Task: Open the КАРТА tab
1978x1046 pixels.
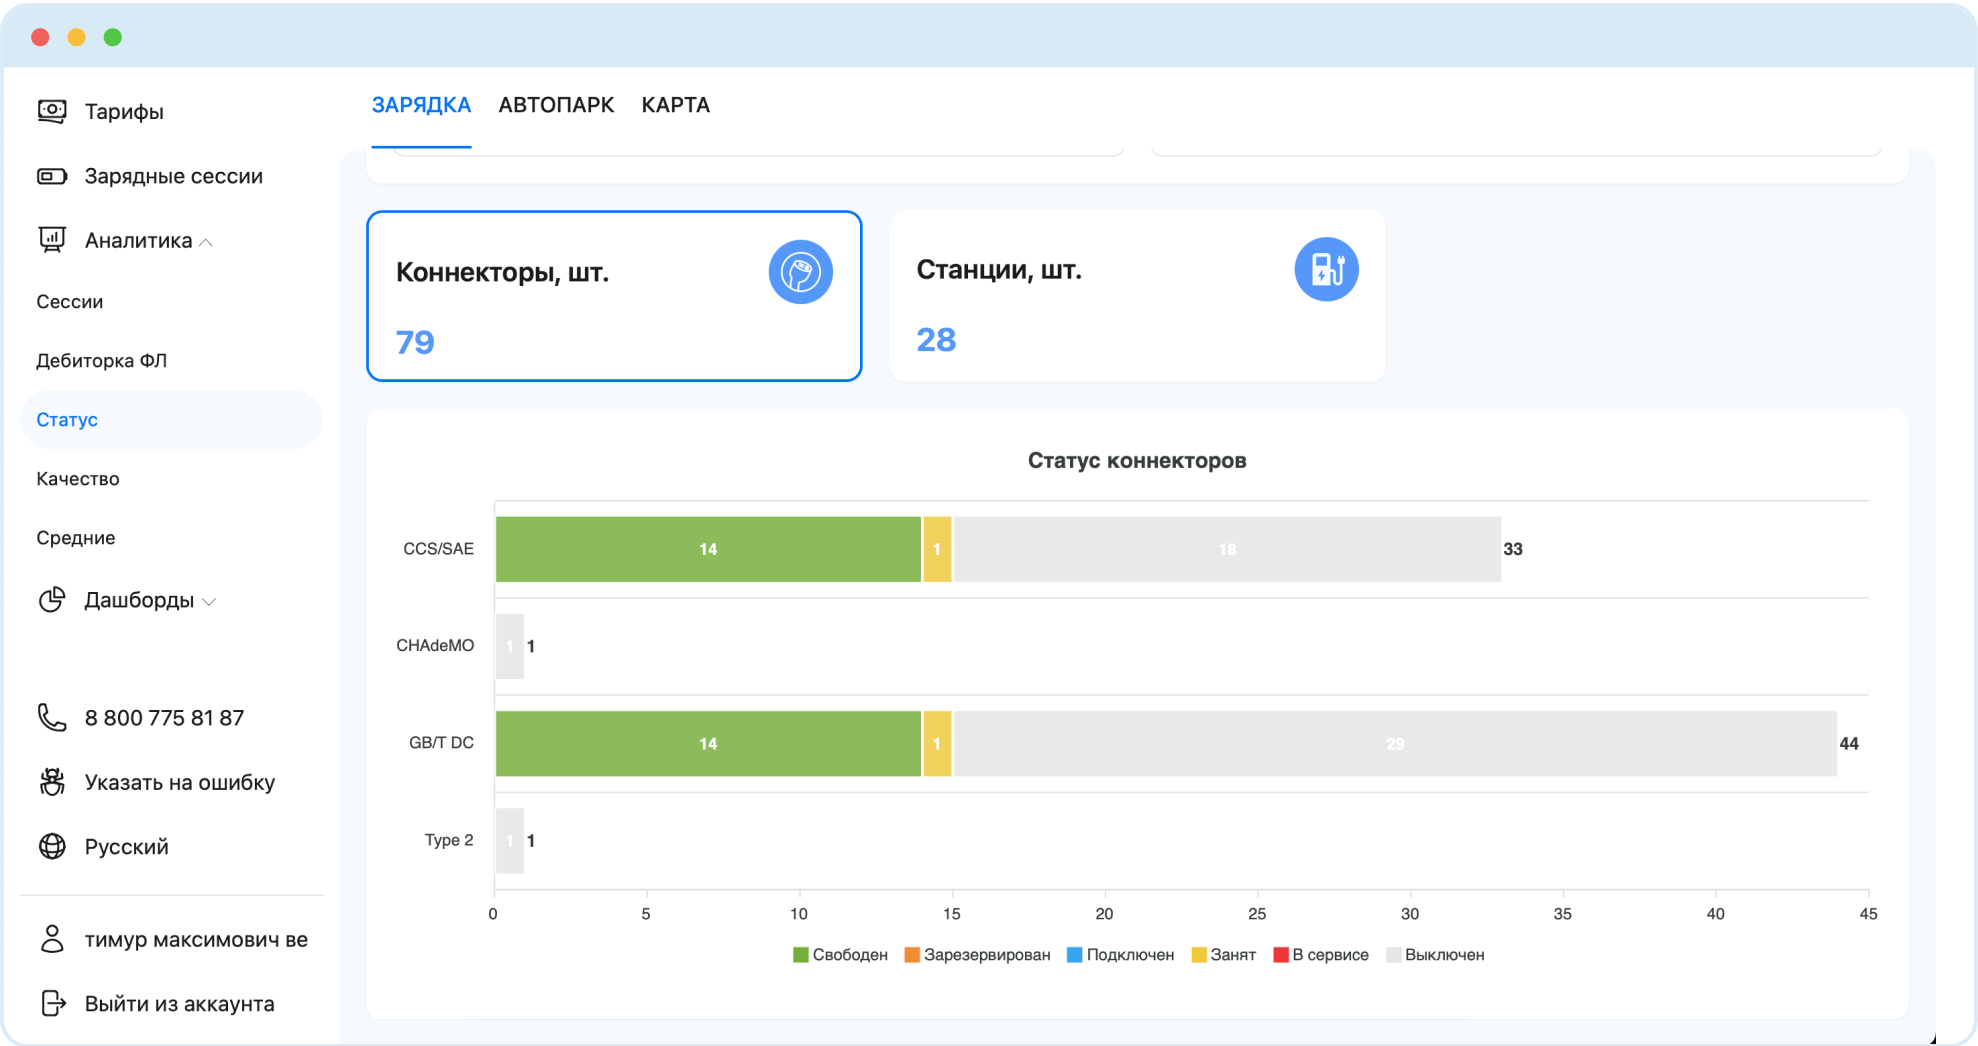Action: coord(676,105)
